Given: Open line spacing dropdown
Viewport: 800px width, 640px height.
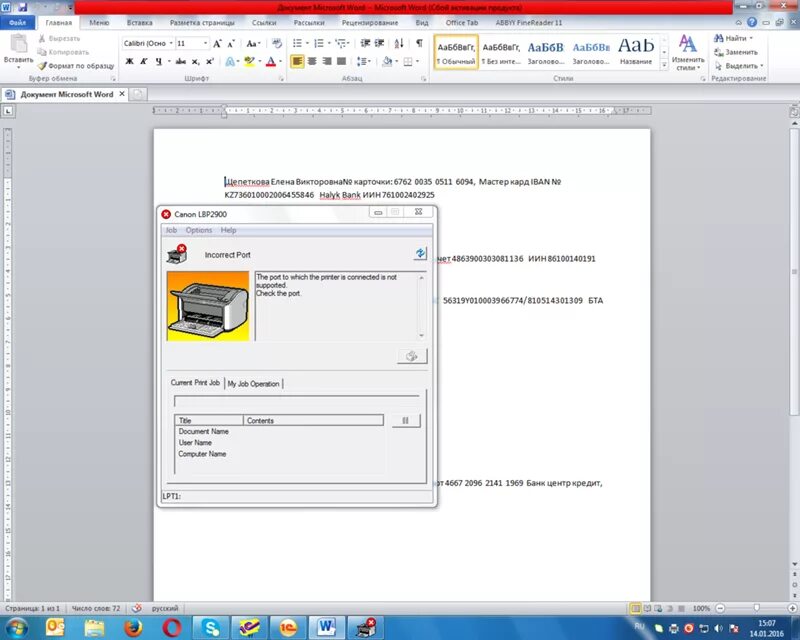Looking at the screenshot, I should pyautogui.click(x=364, y=61).
